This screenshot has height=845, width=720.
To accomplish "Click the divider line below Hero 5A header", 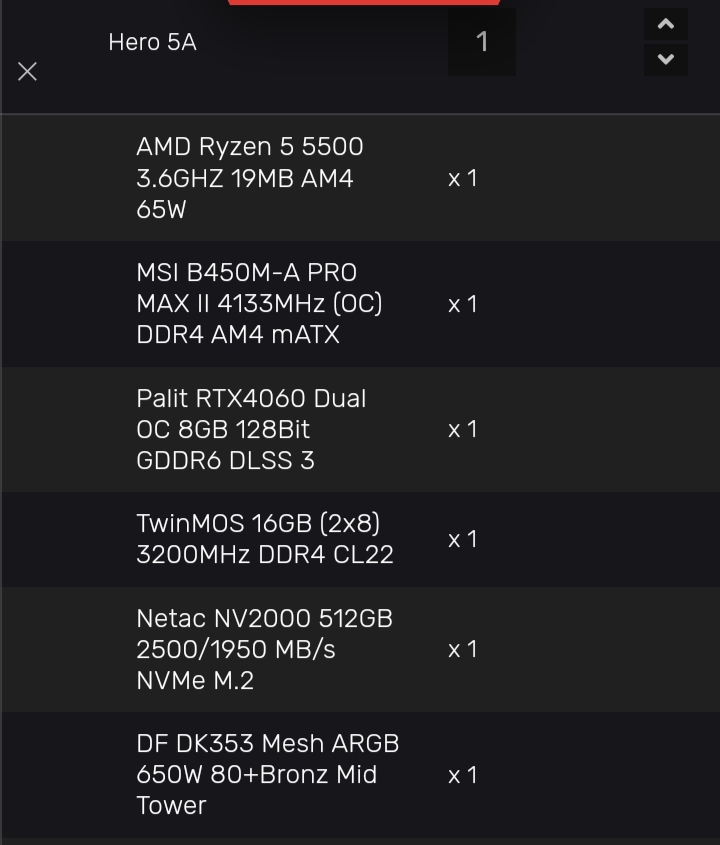I will point(360,114).
